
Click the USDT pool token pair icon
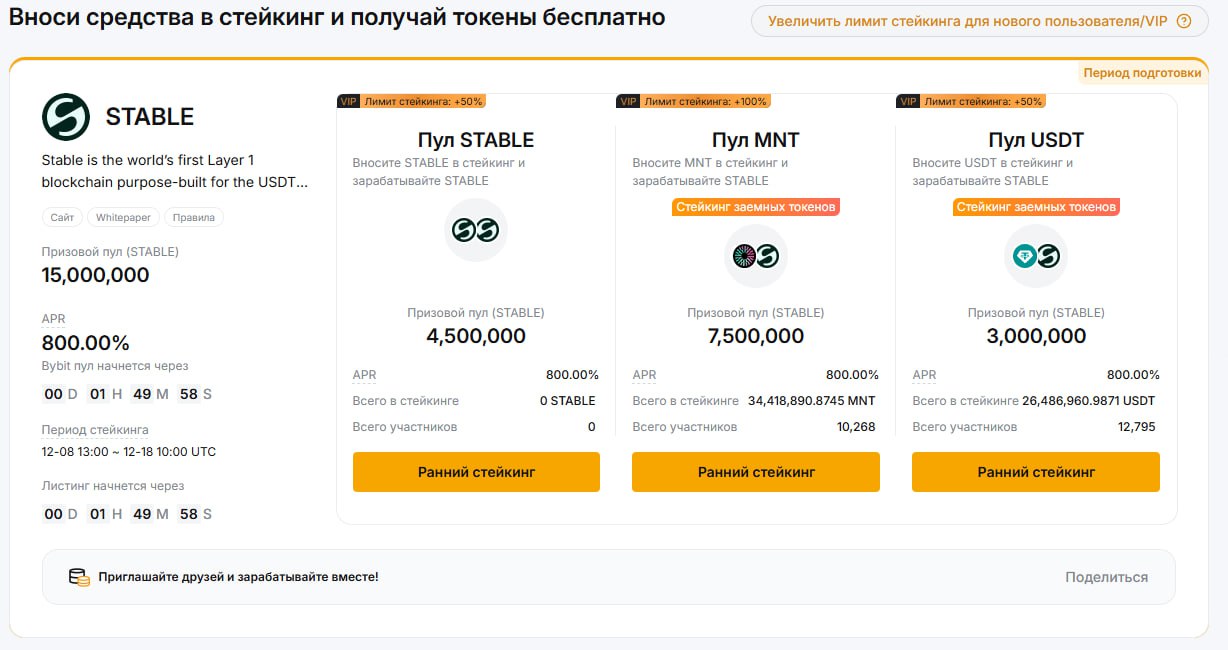pyautogui.click(x=1035, y=256)
